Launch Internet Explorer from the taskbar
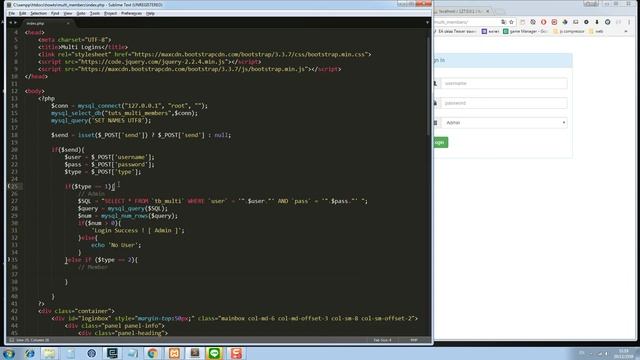This screenshot has width=640, height=360. pyautogui.click(x=29, y=353)
